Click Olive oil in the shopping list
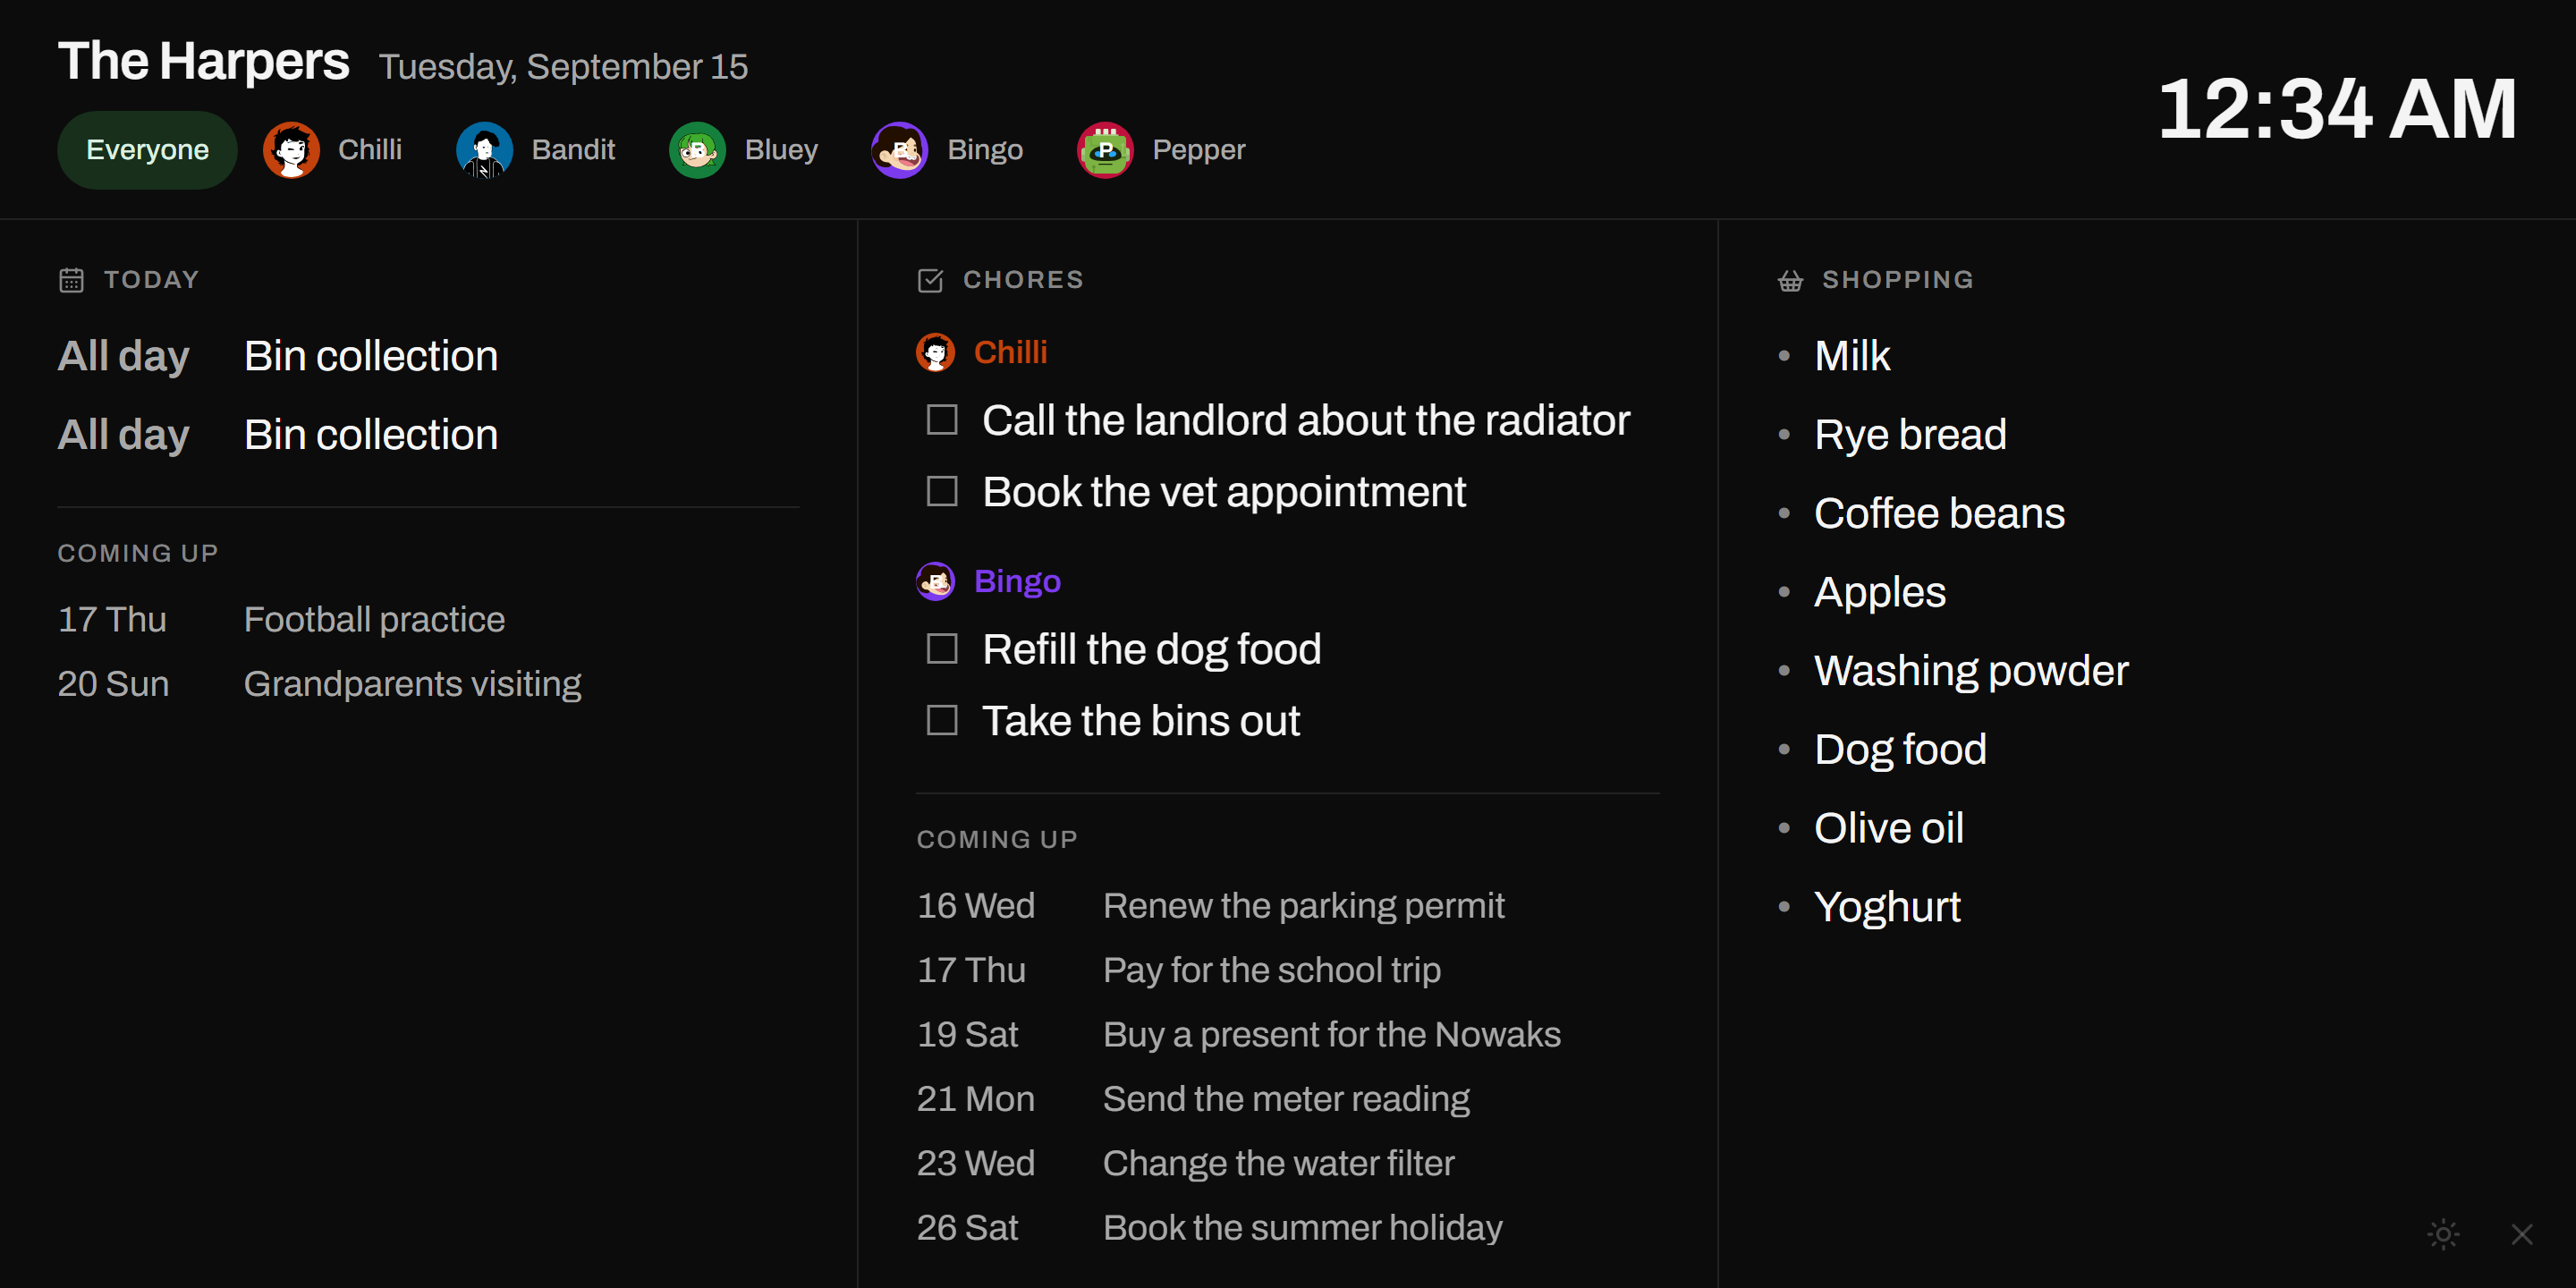This screenshot has height=1288, width=2576. click(1889, 828)
